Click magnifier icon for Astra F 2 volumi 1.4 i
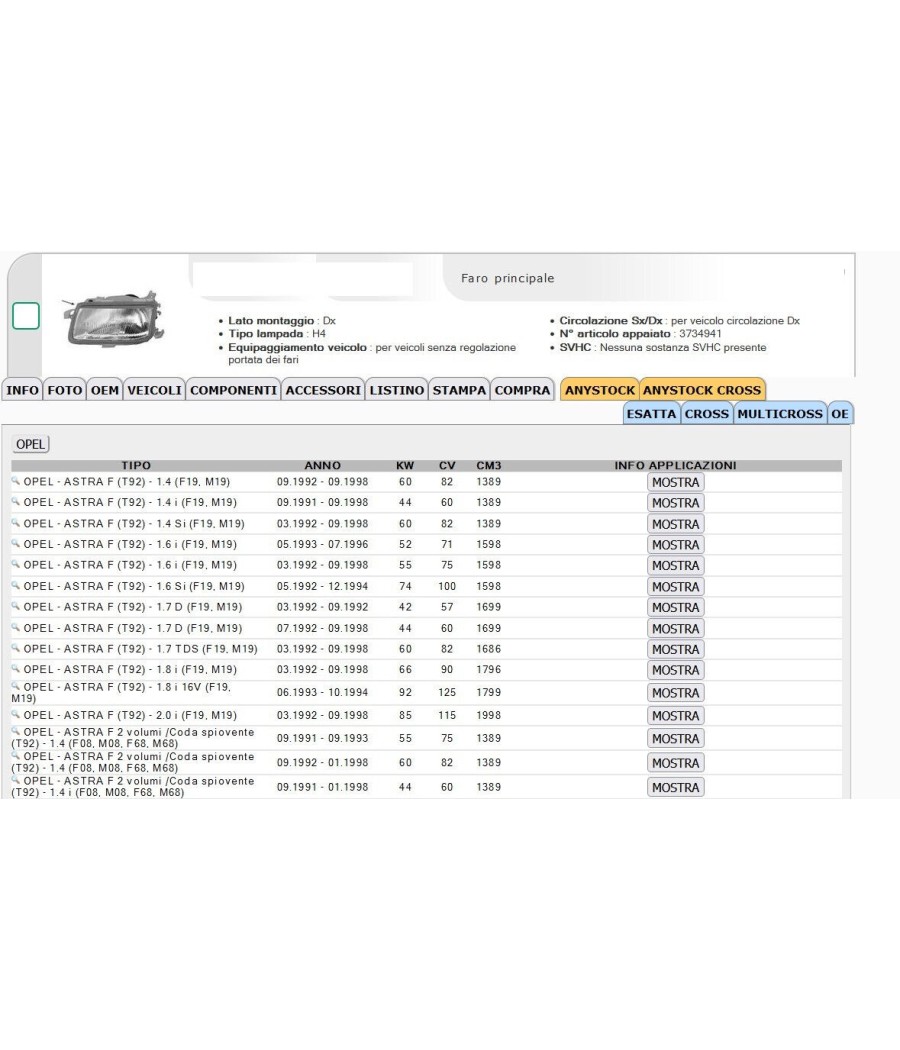This screenshot has height=1050, width=900. 15,780
